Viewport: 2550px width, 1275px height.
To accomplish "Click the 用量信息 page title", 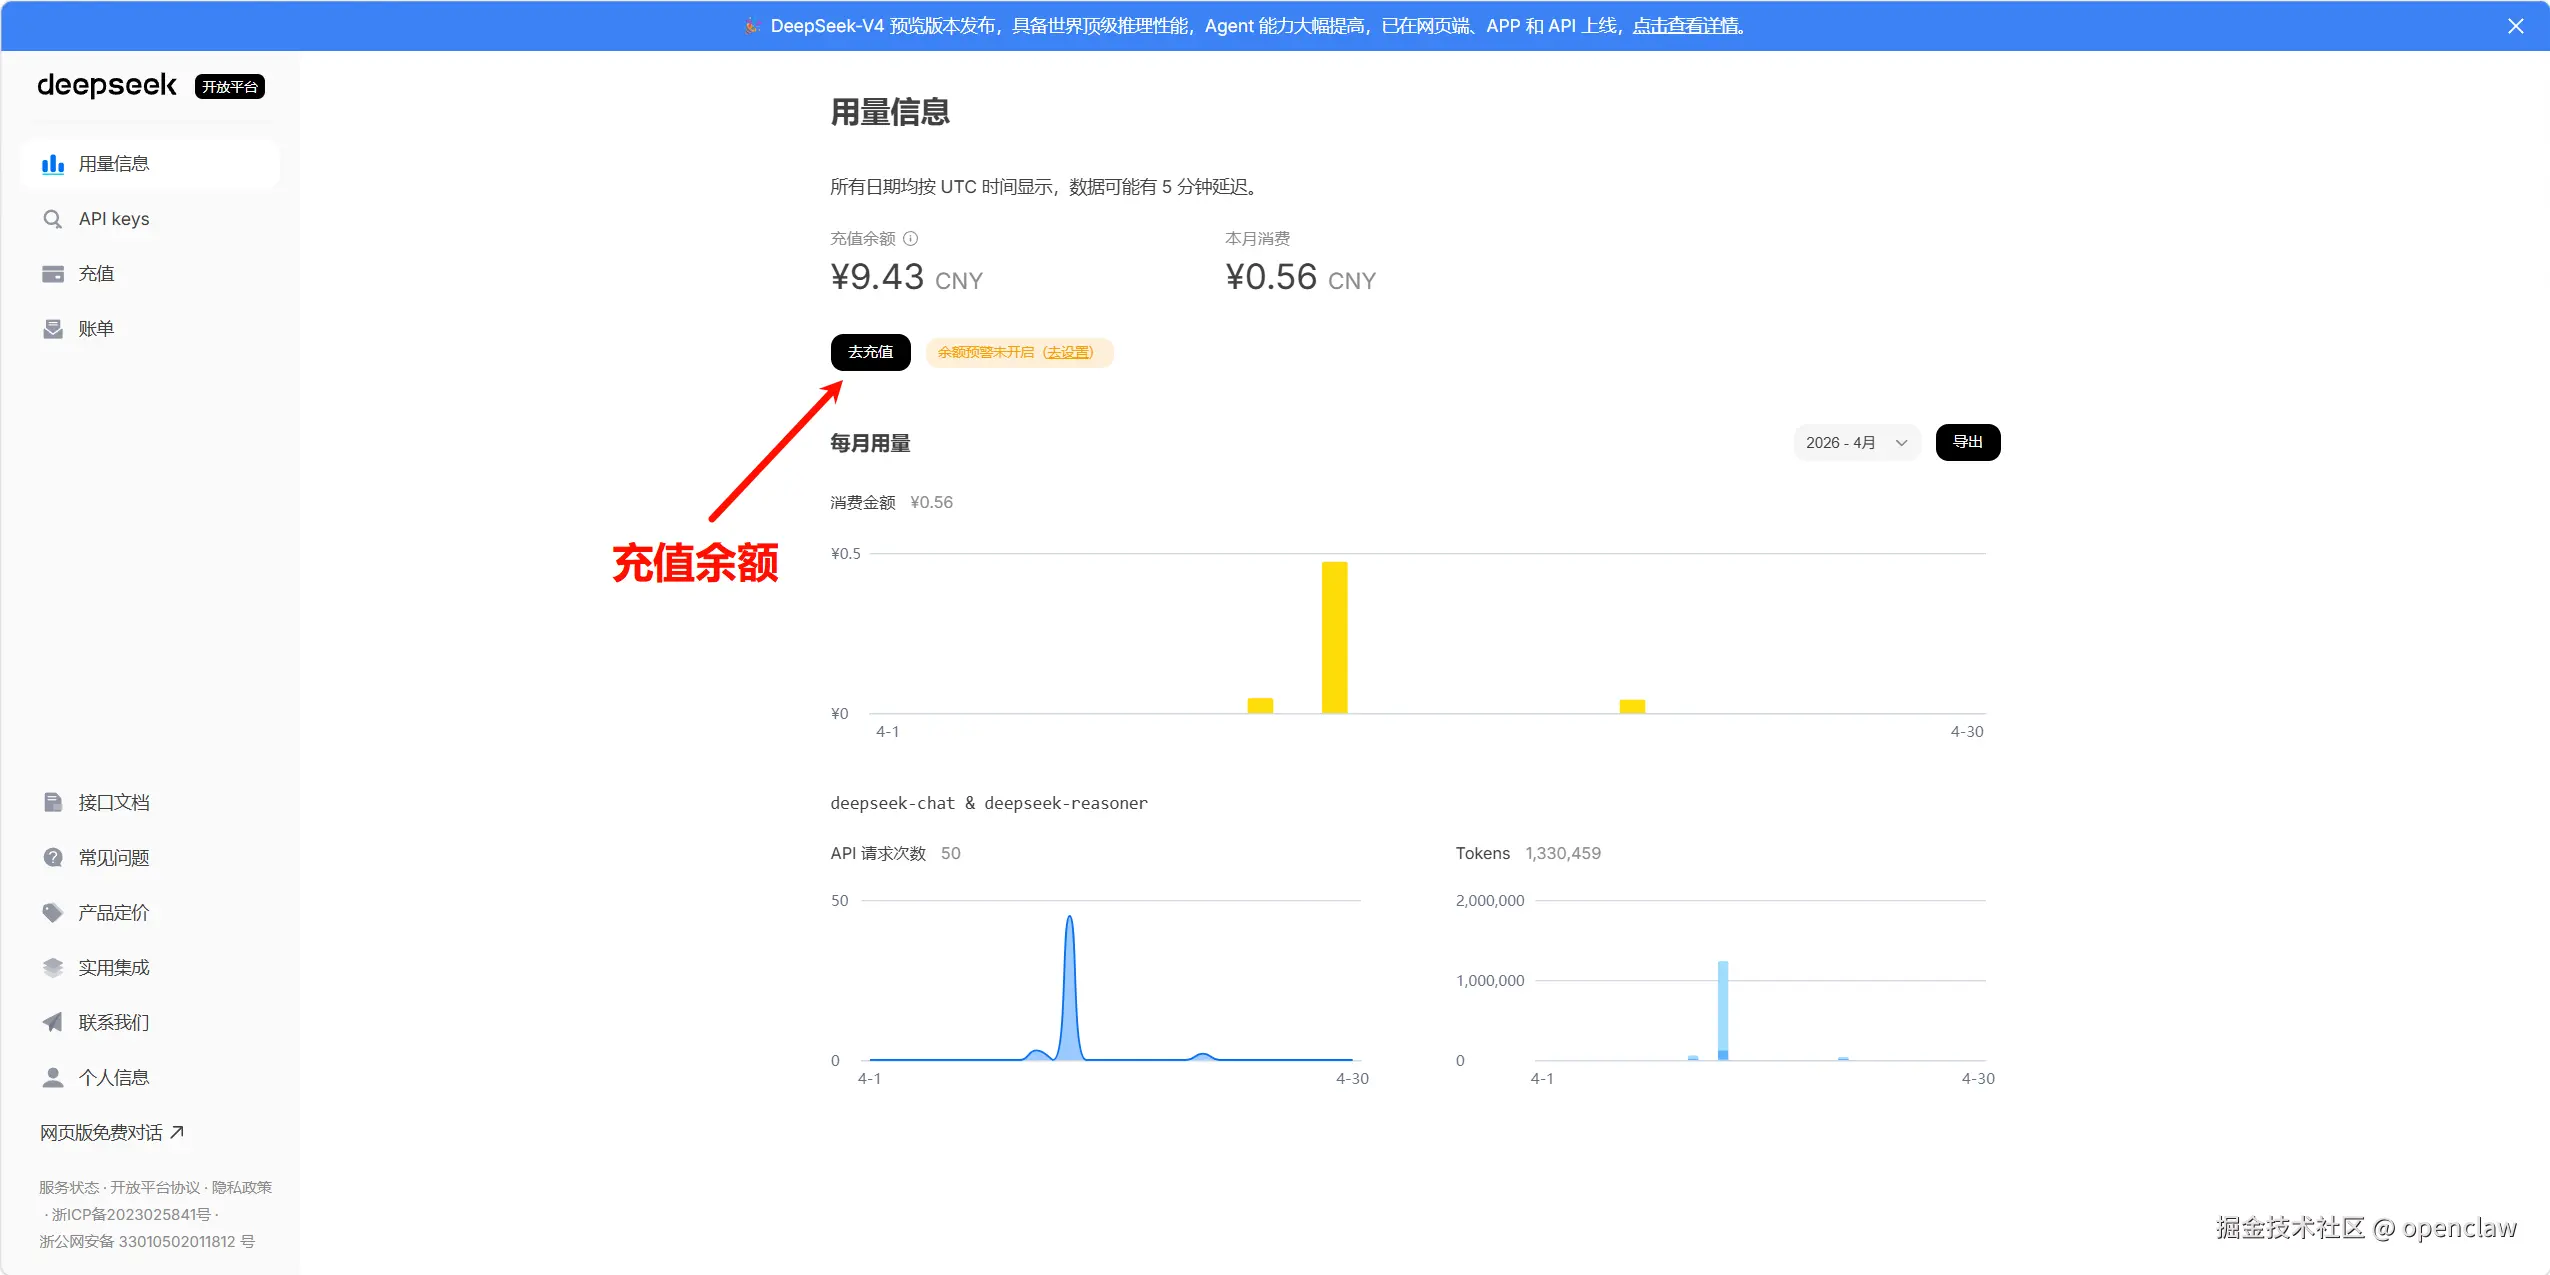I will point(890,111).
